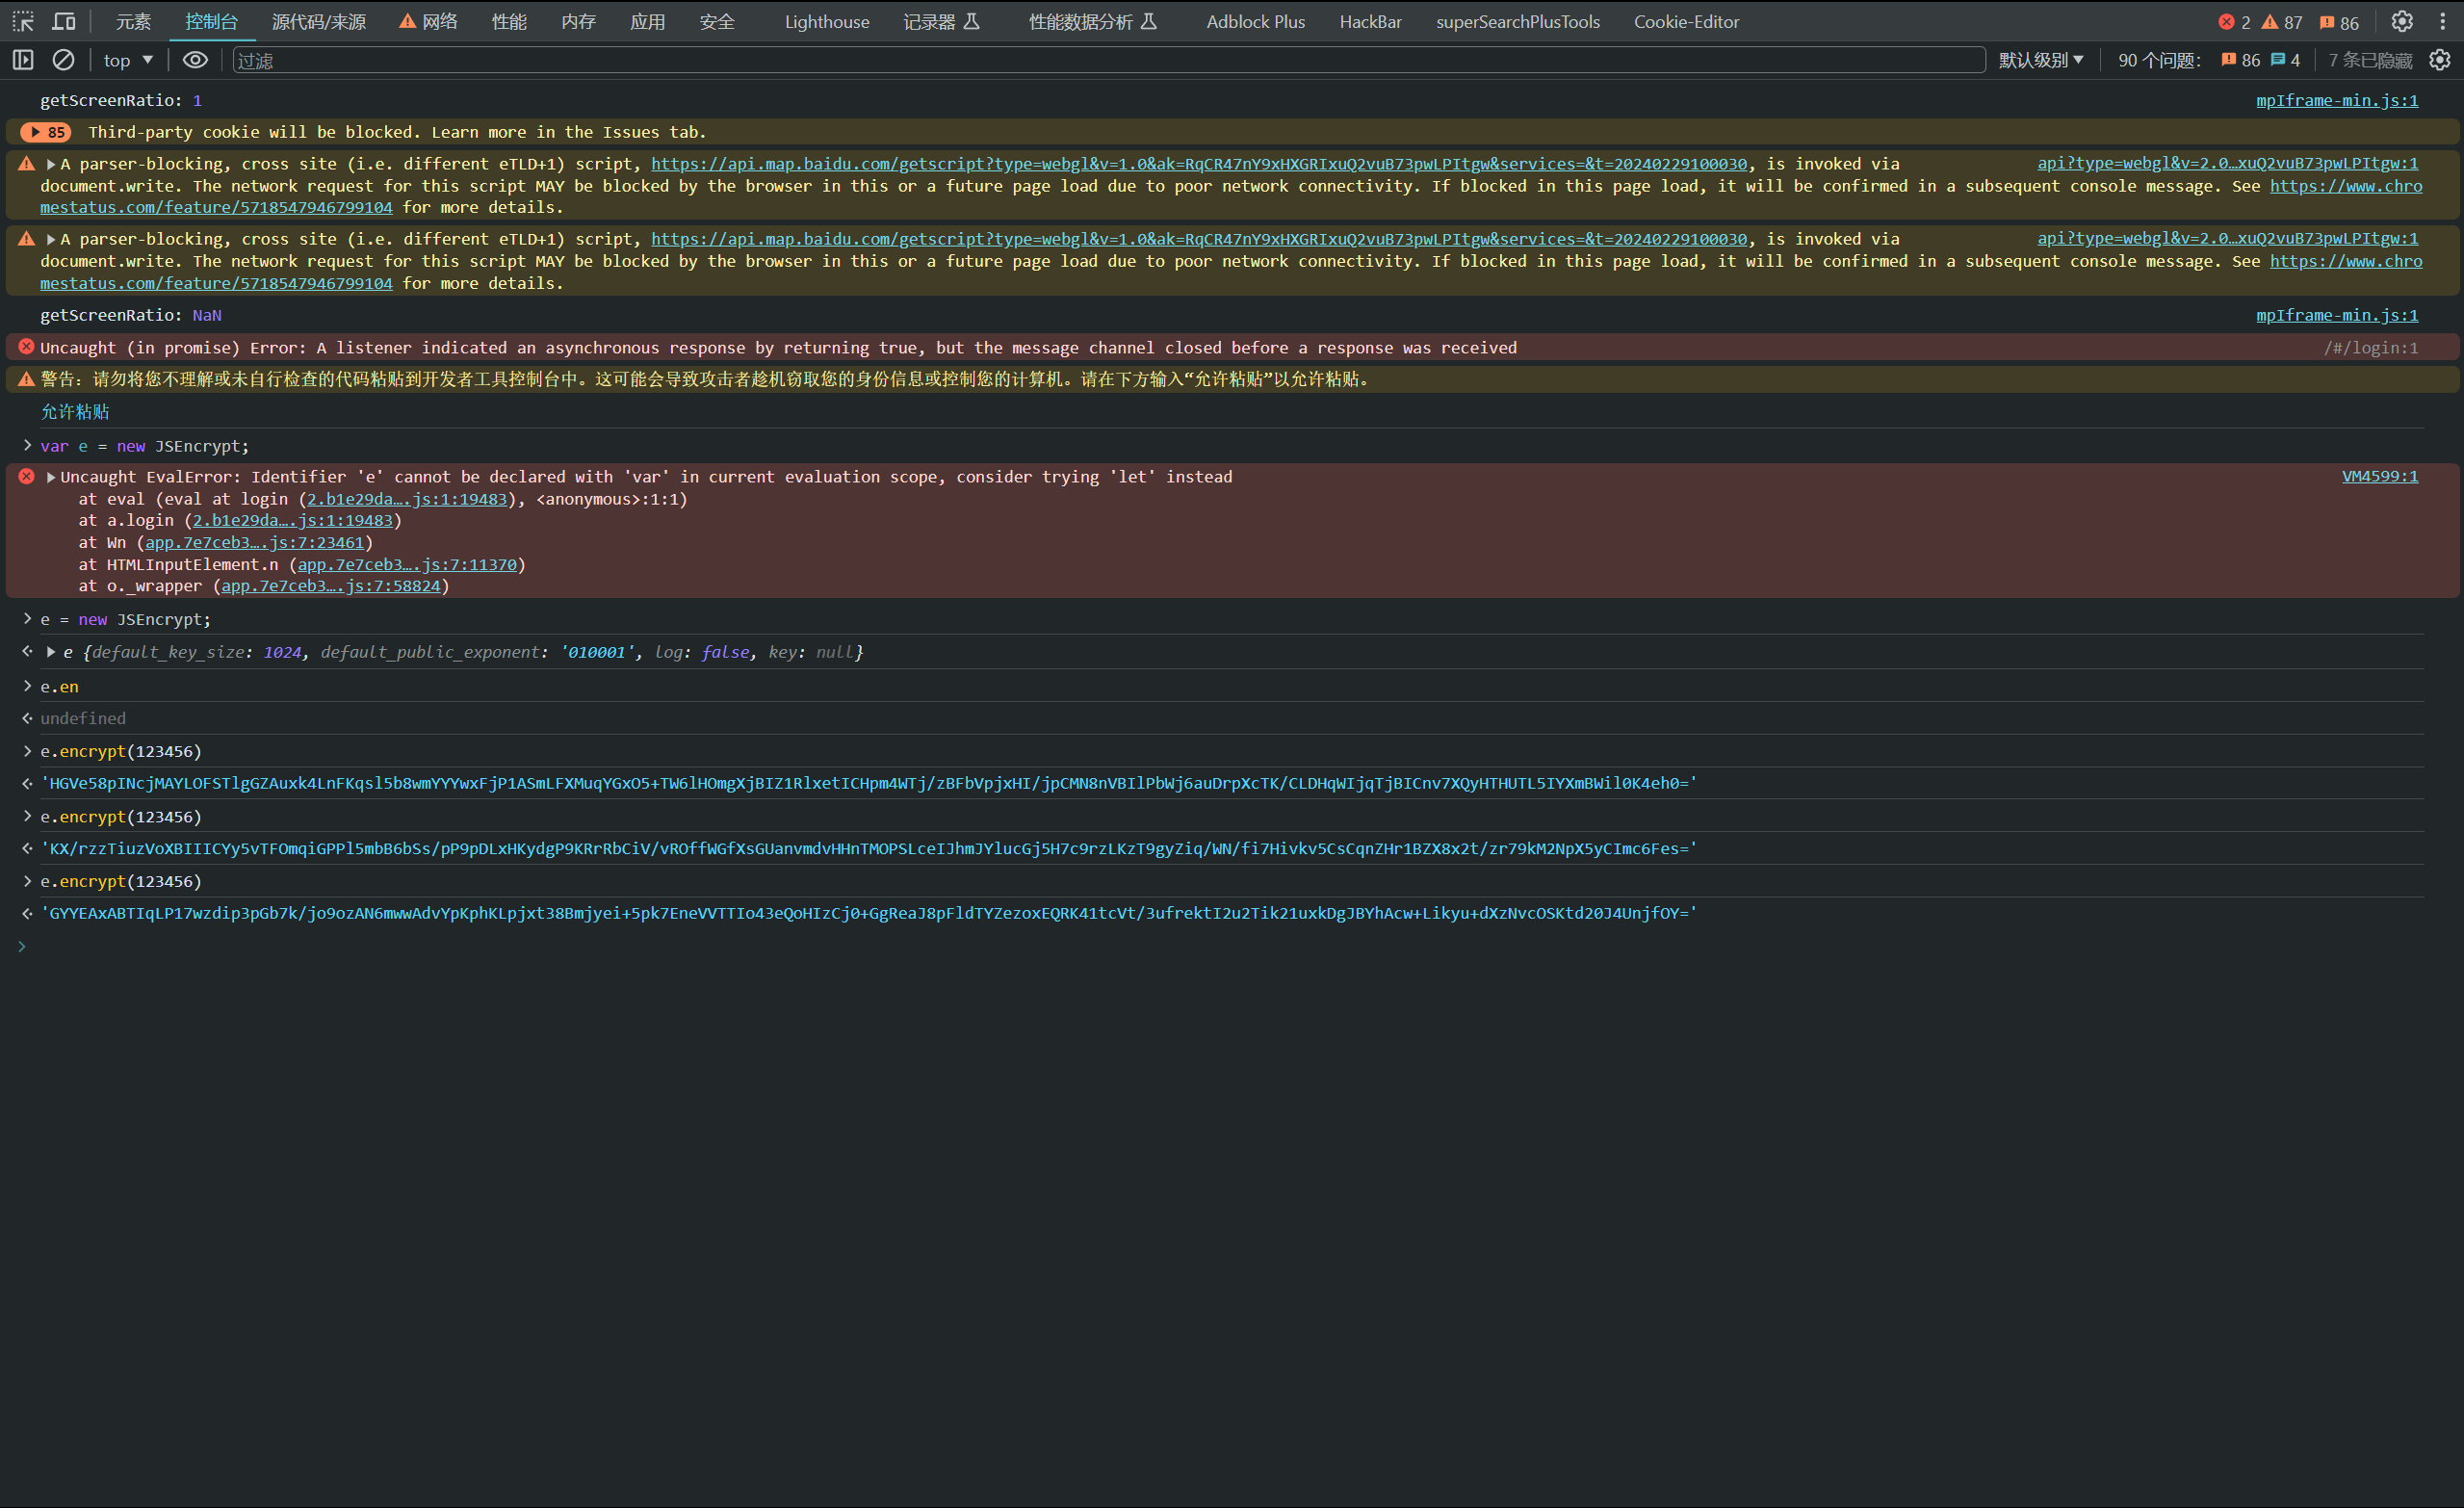Click the top-right issues badge showing 86
This screenshot has height=1508, width=2464.
[2339, 22]
